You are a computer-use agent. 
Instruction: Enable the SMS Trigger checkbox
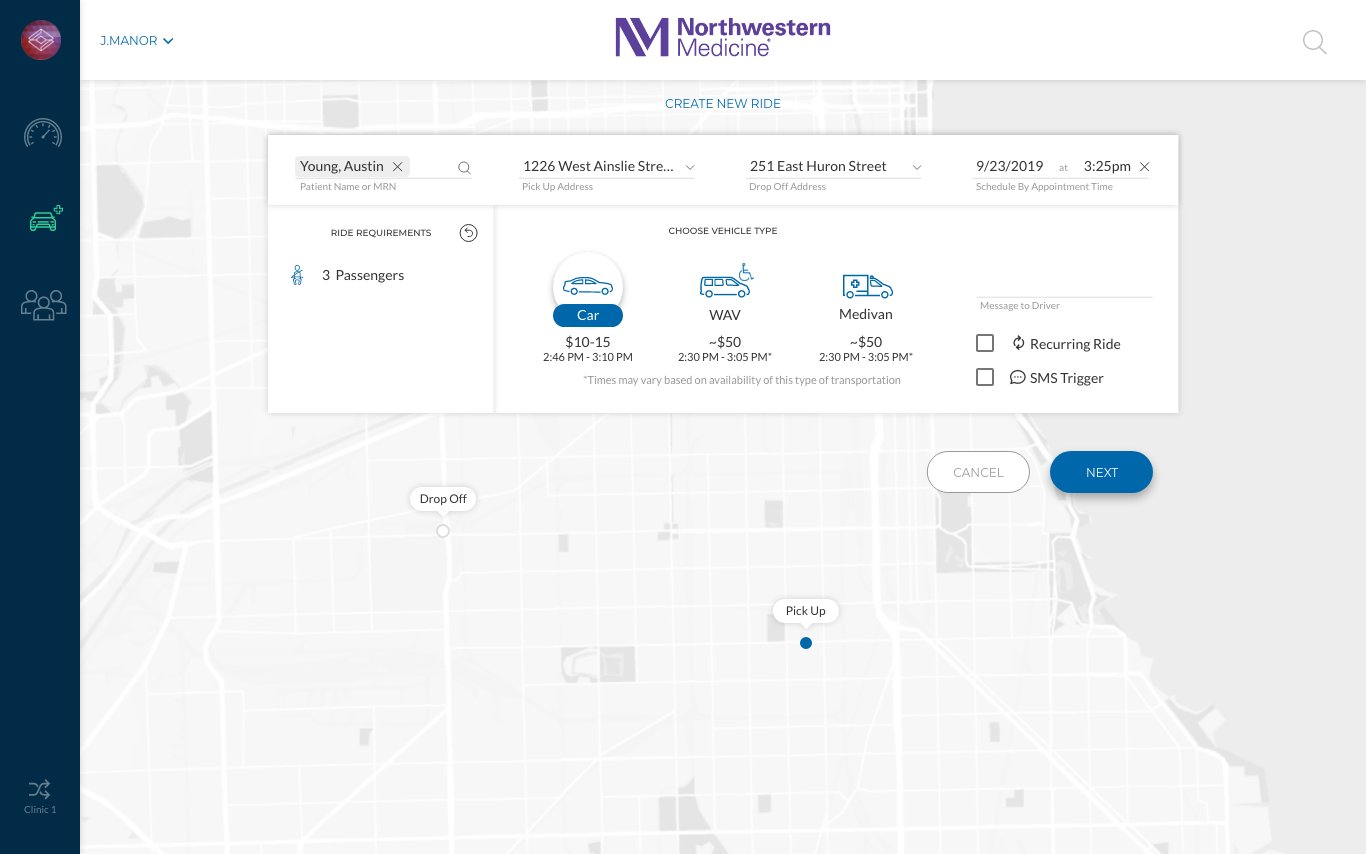985,378
